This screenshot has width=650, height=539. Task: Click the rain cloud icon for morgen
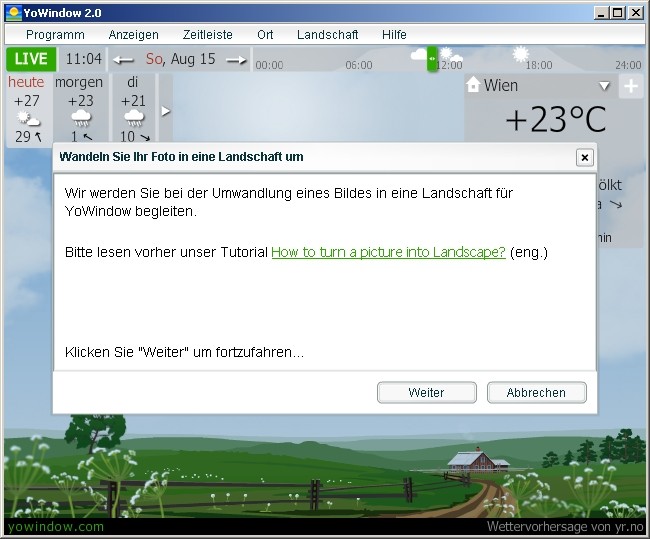tap(80, 119)
